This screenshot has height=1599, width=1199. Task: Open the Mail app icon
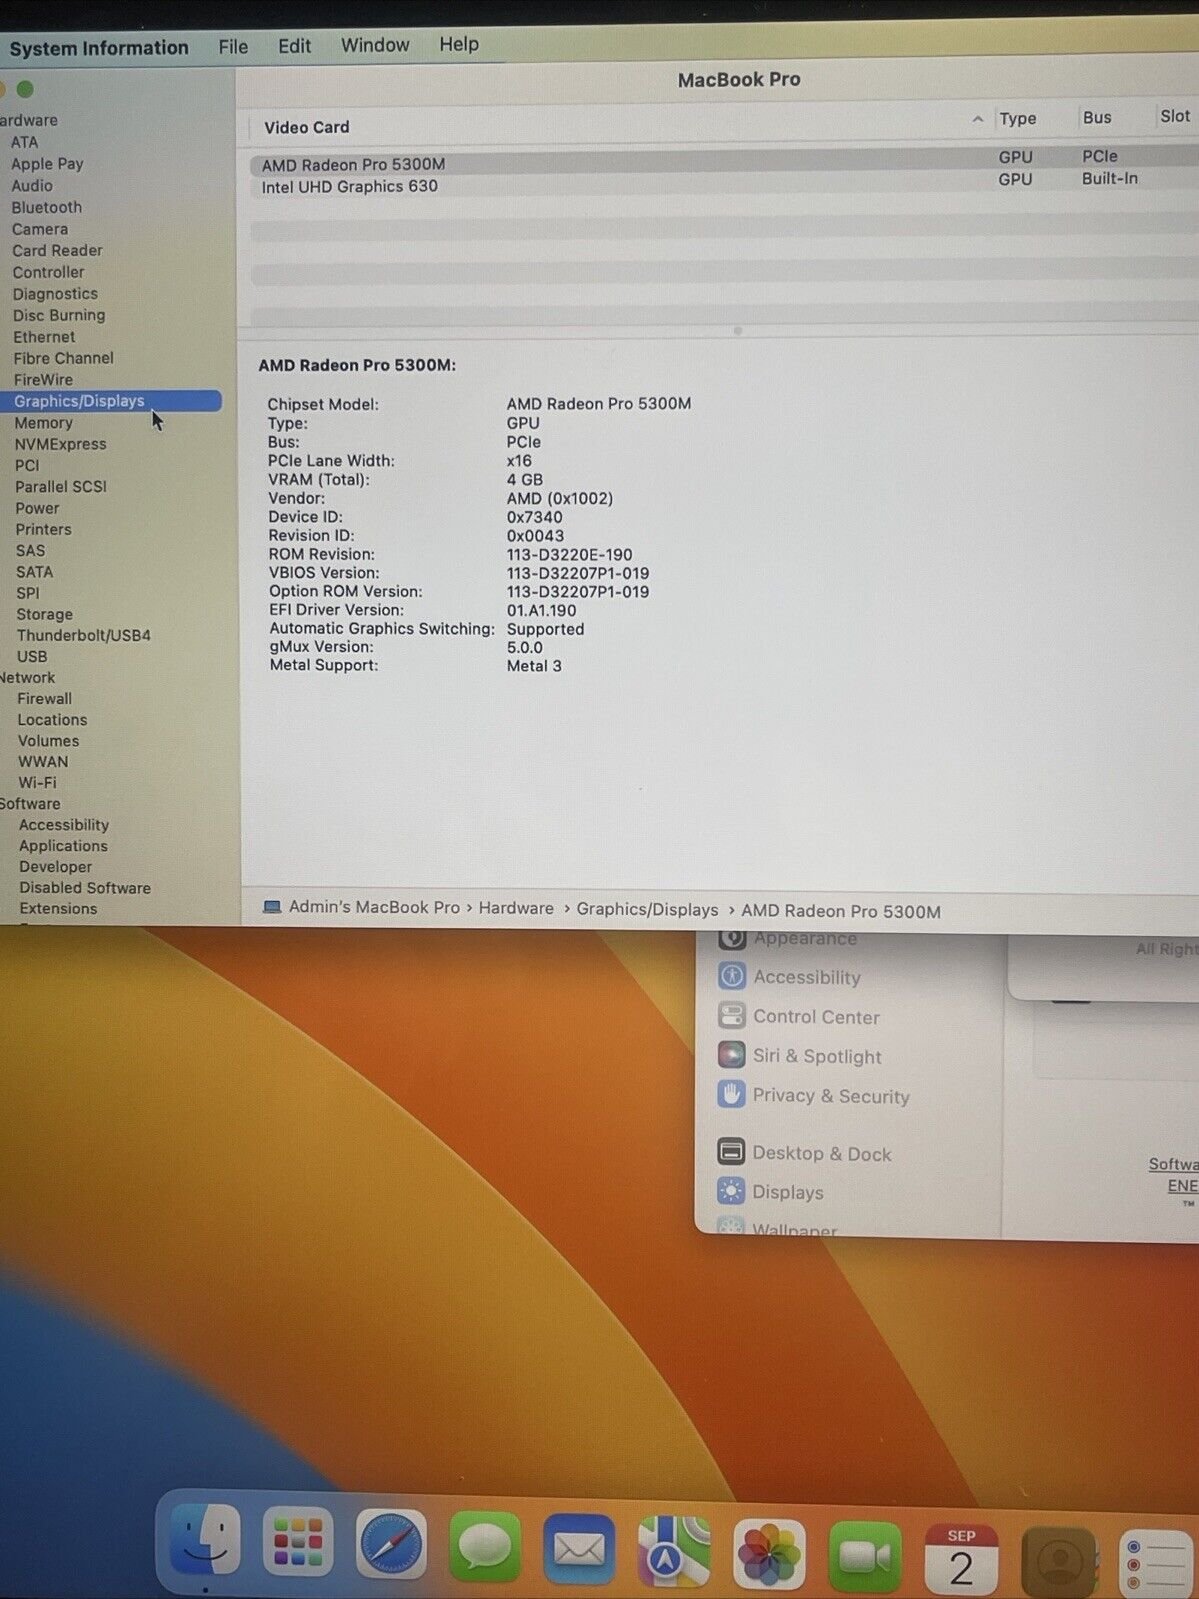coord(579,1549)
